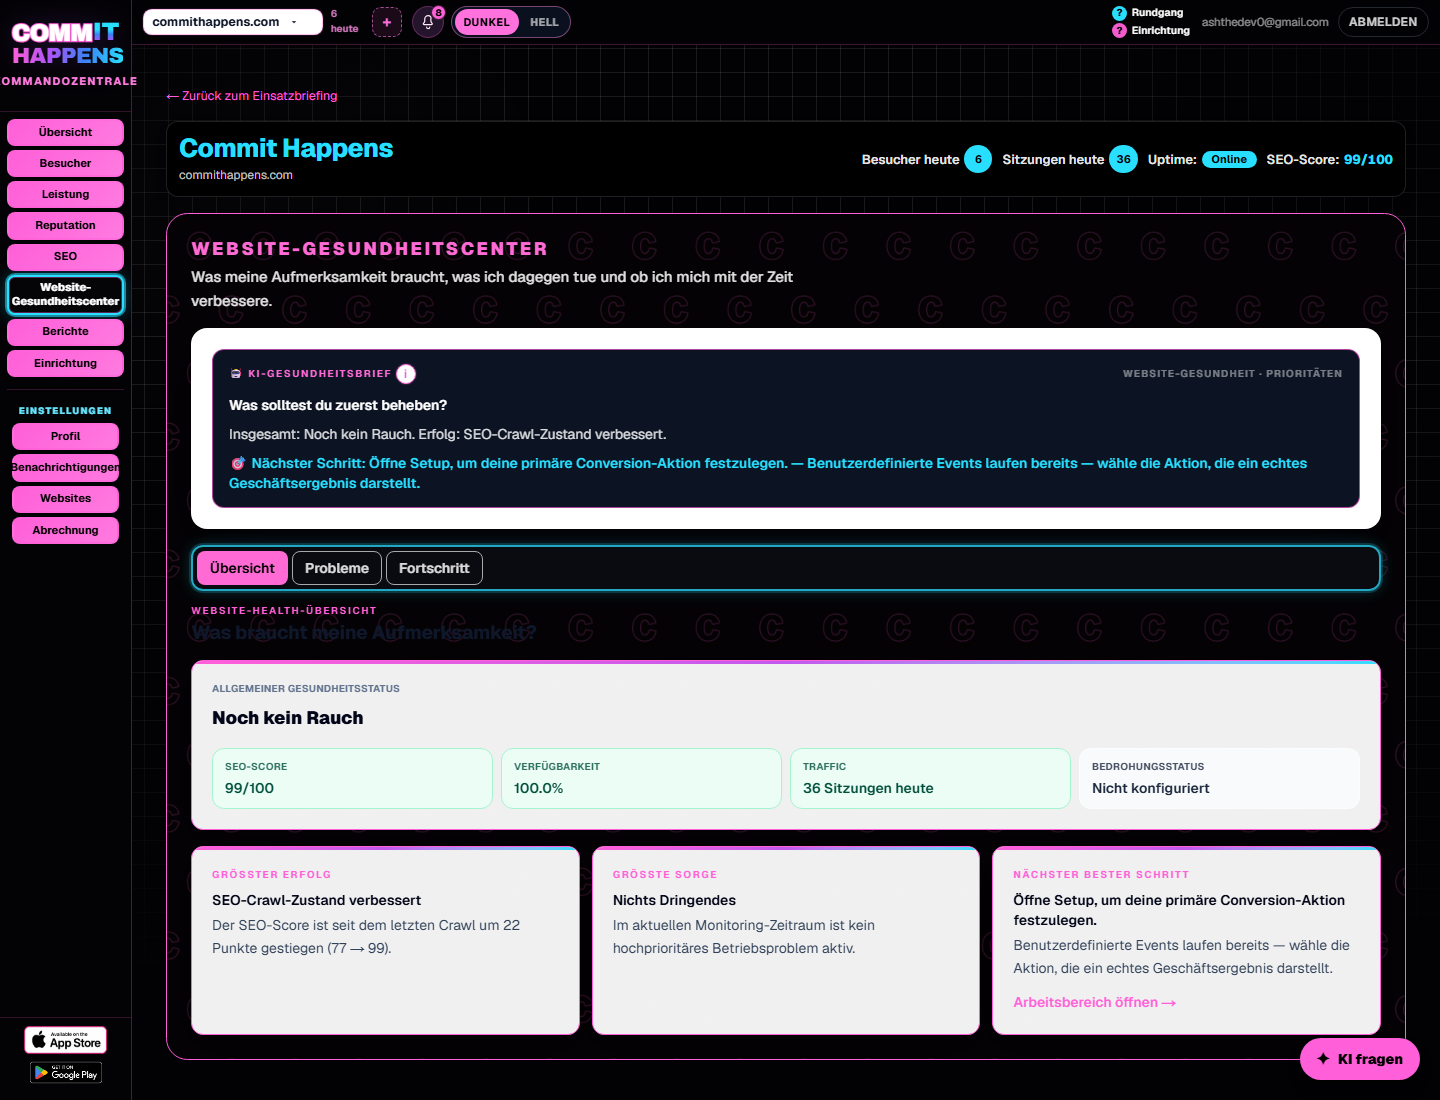
Task: Click the Nächster Schritt setup link
Action: point(768,473)
